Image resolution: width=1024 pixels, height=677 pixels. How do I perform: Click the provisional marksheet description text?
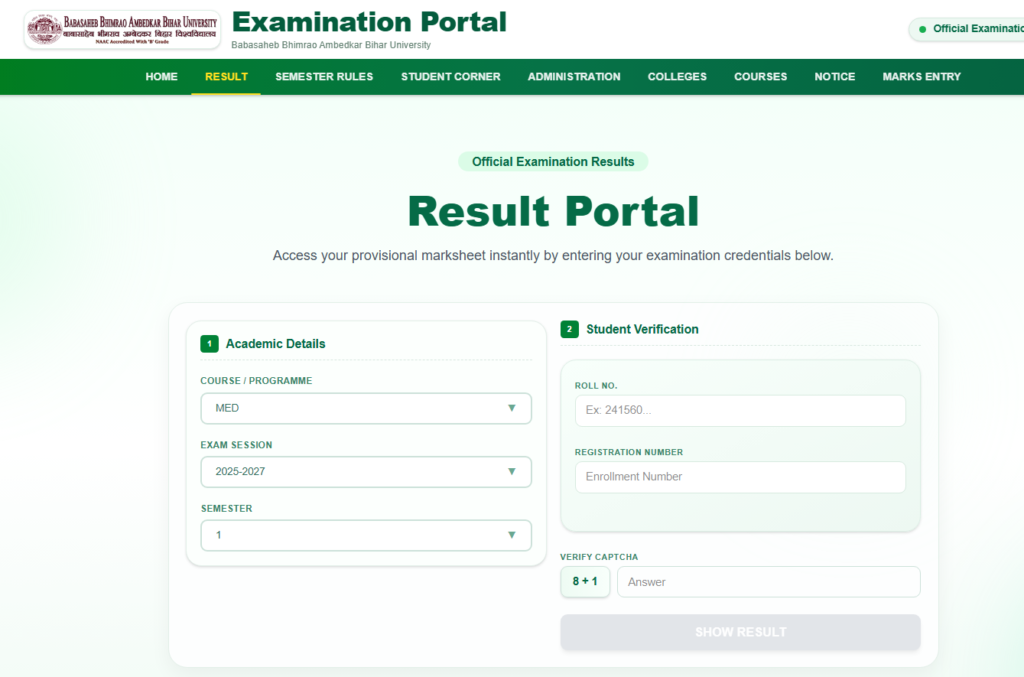[553, 255]
